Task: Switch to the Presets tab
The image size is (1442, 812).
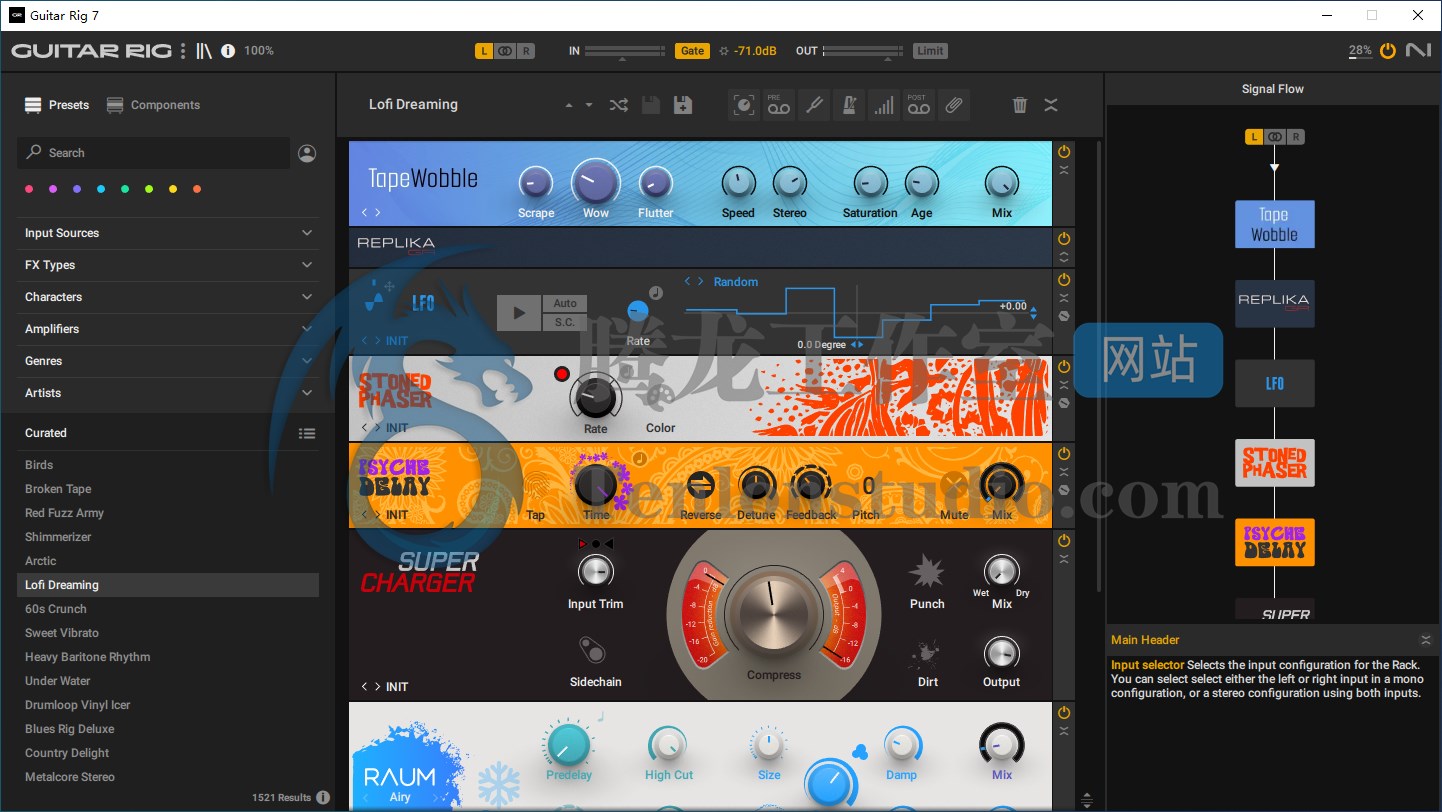Action: 57,105
